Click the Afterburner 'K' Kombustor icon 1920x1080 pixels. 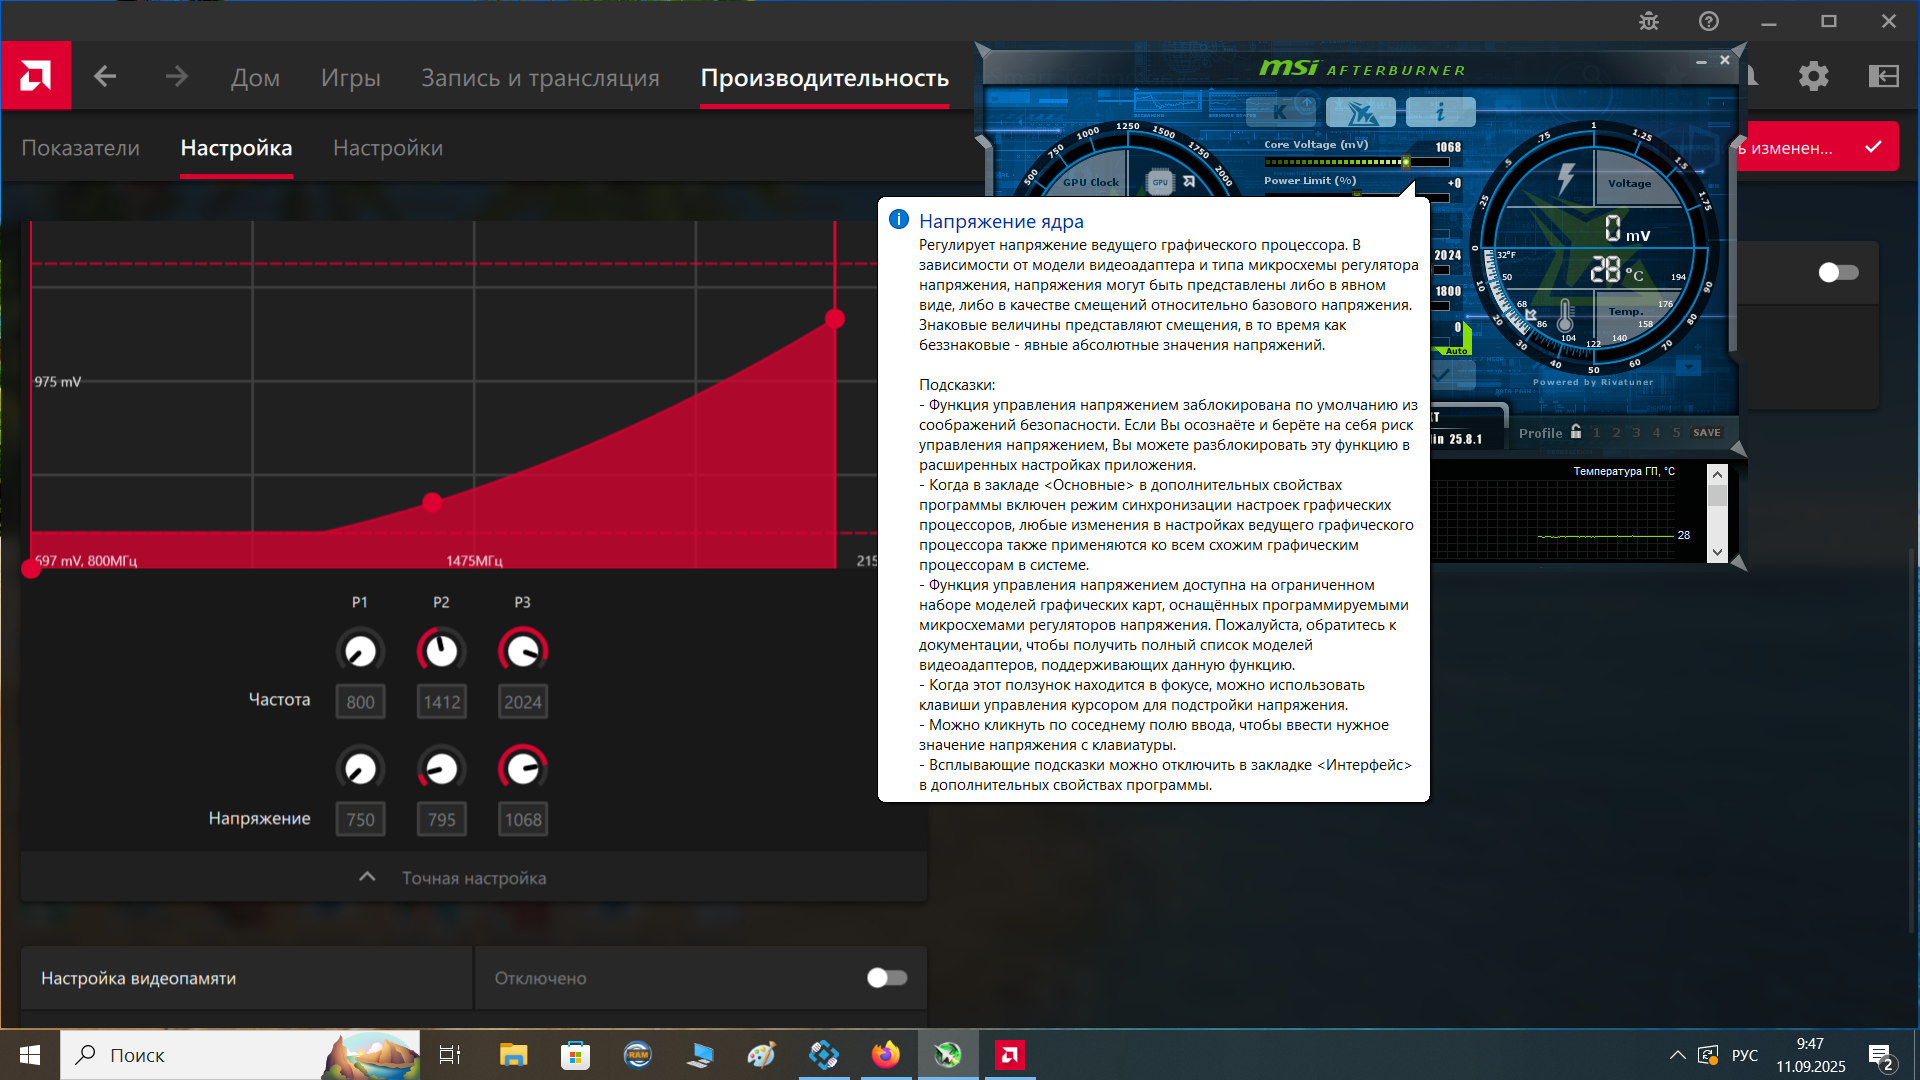point(1281,112)
